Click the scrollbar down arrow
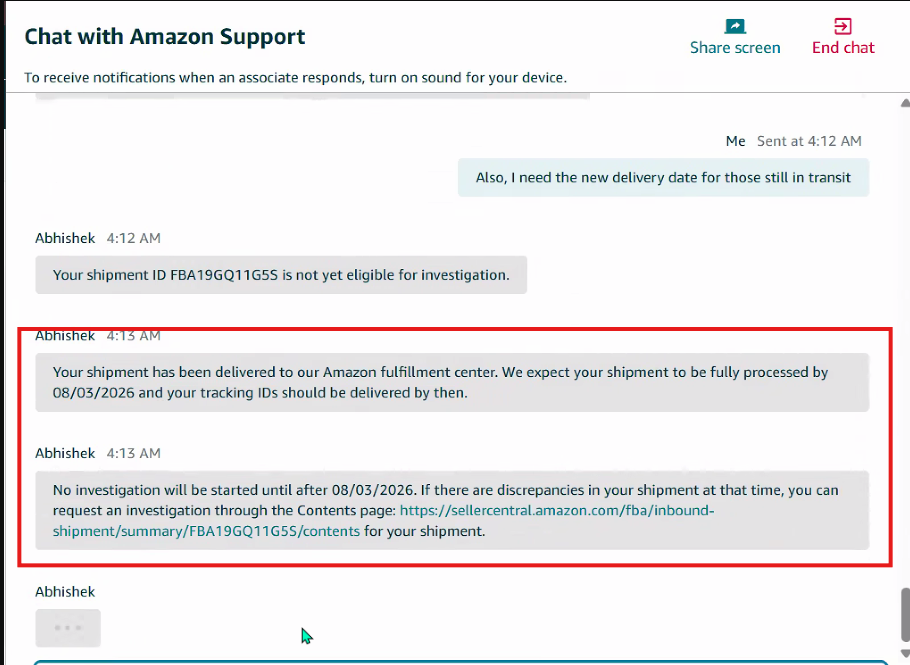Screen dimensions: 910x665 pos(905,653)
